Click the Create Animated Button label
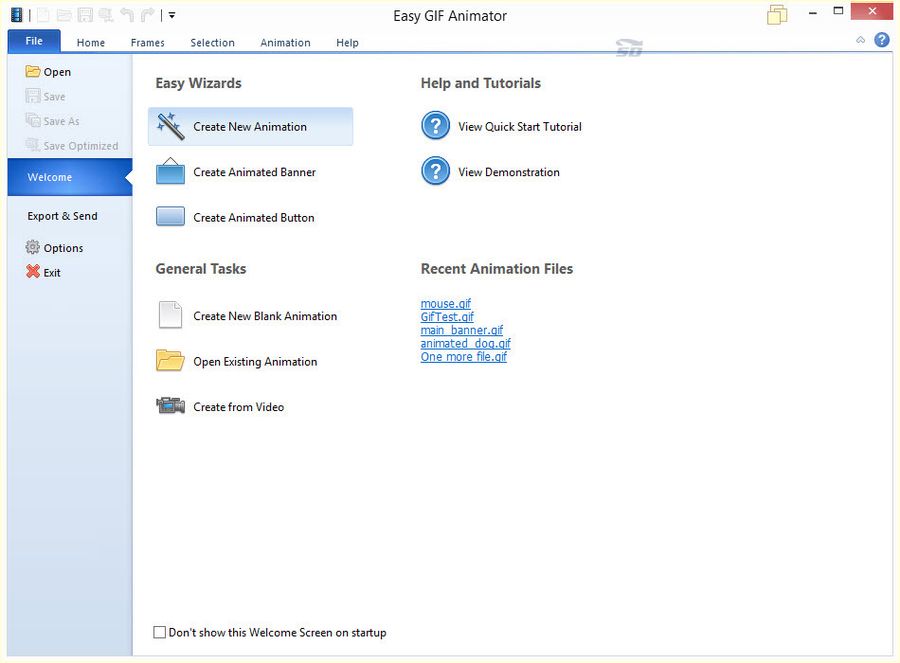 [x=254, y=218]
